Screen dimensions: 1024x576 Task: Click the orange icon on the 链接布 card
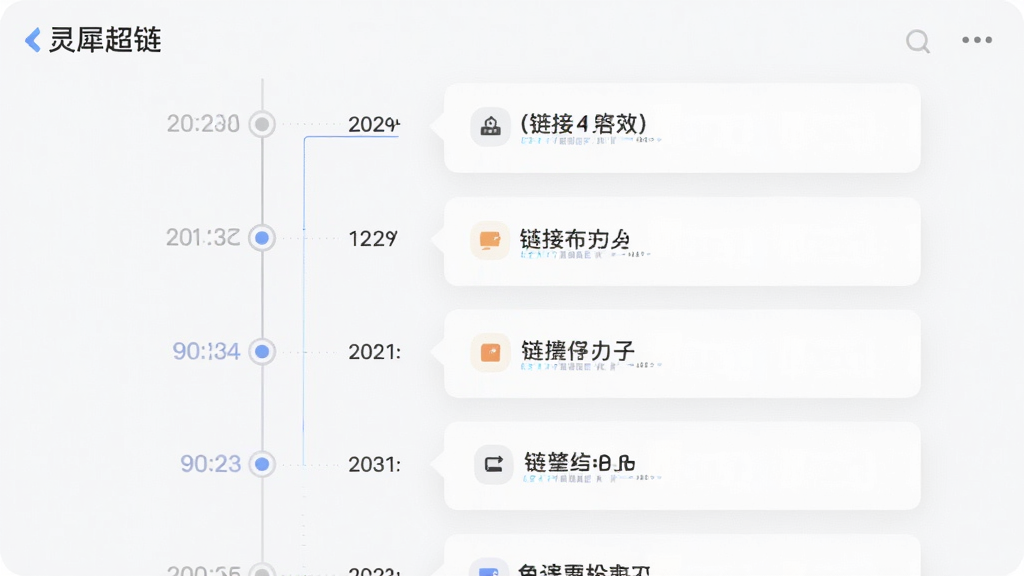coord(490,240)
